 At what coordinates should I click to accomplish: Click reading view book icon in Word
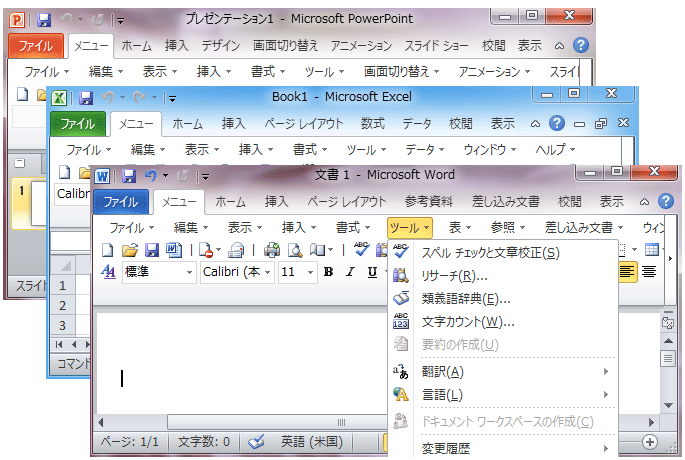point(318,250)
